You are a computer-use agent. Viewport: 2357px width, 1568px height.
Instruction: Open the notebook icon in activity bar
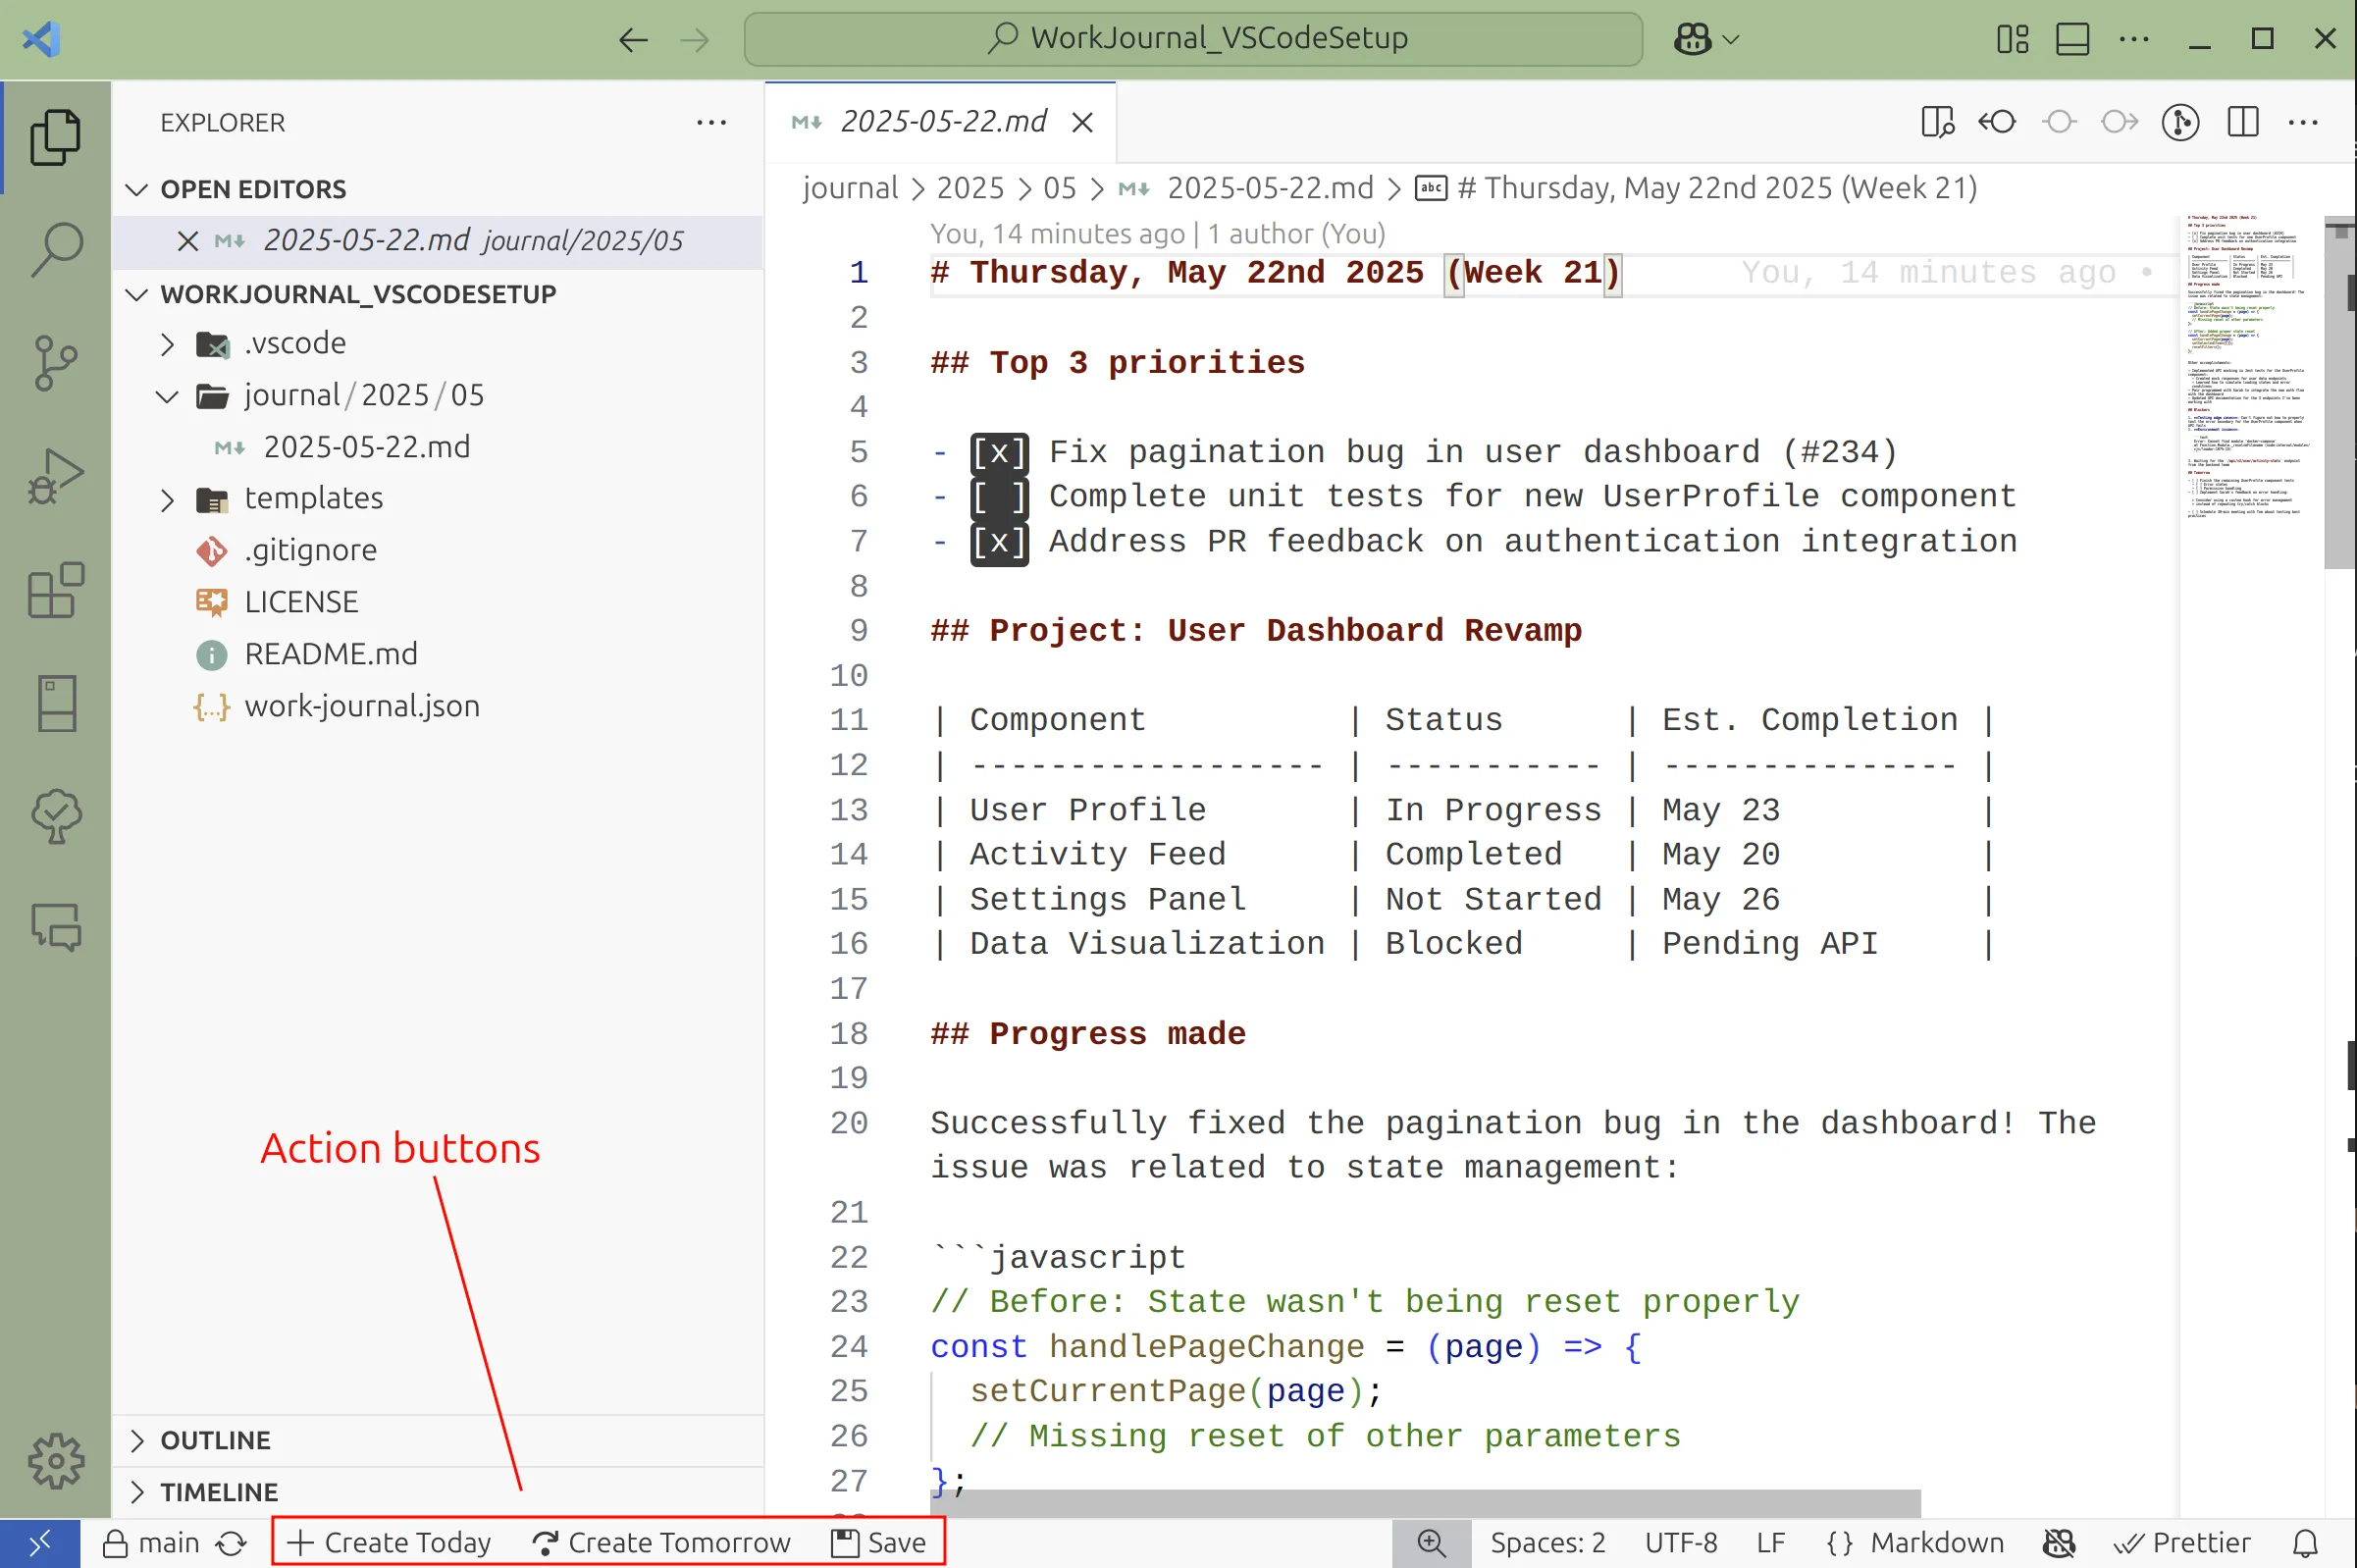click(56, 703)
